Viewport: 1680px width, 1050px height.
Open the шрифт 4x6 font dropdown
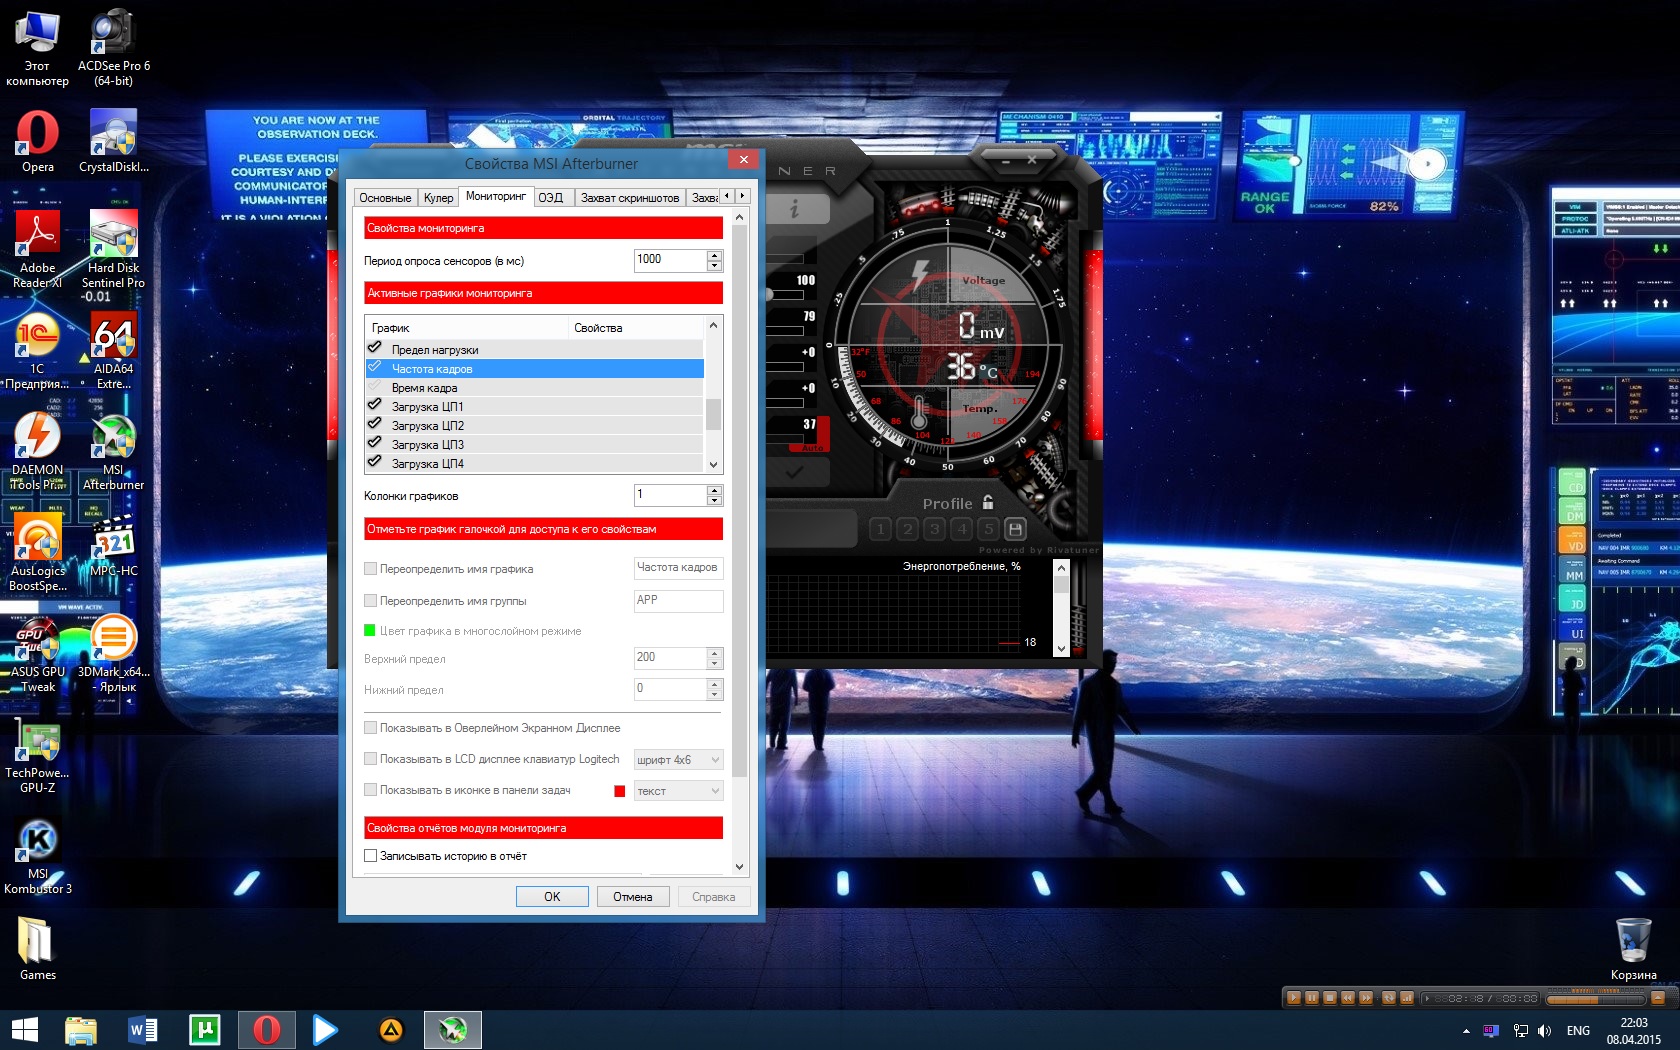coord(678,760)
